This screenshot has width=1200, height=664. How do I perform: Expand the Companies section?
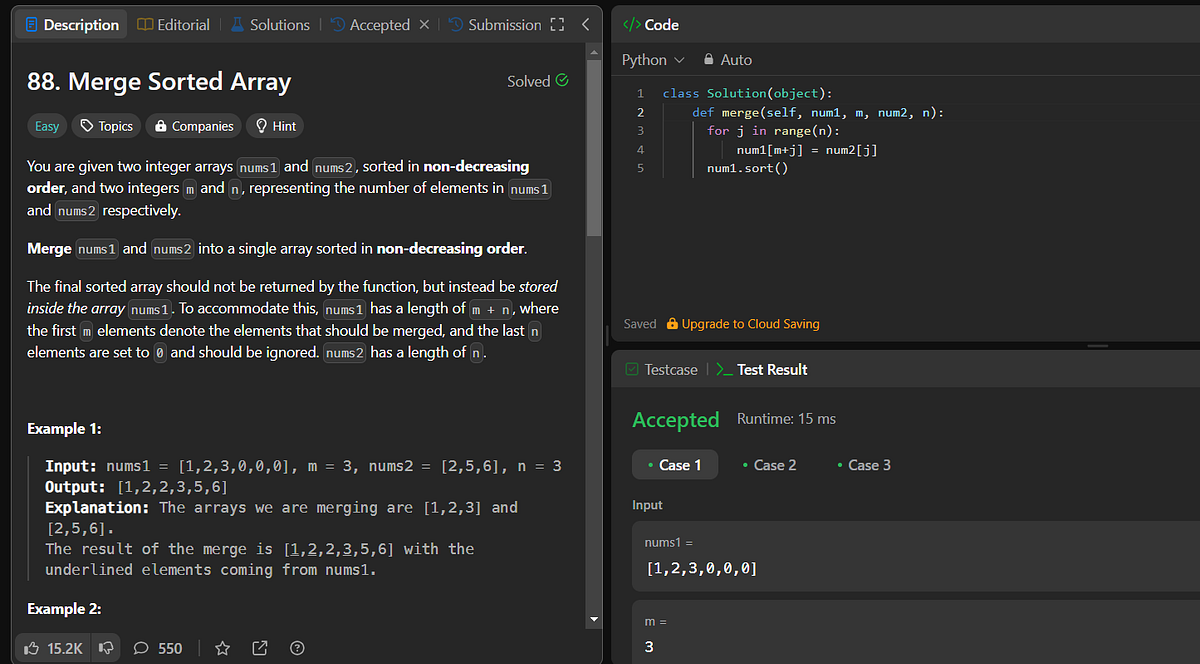(x=193, y=125)
